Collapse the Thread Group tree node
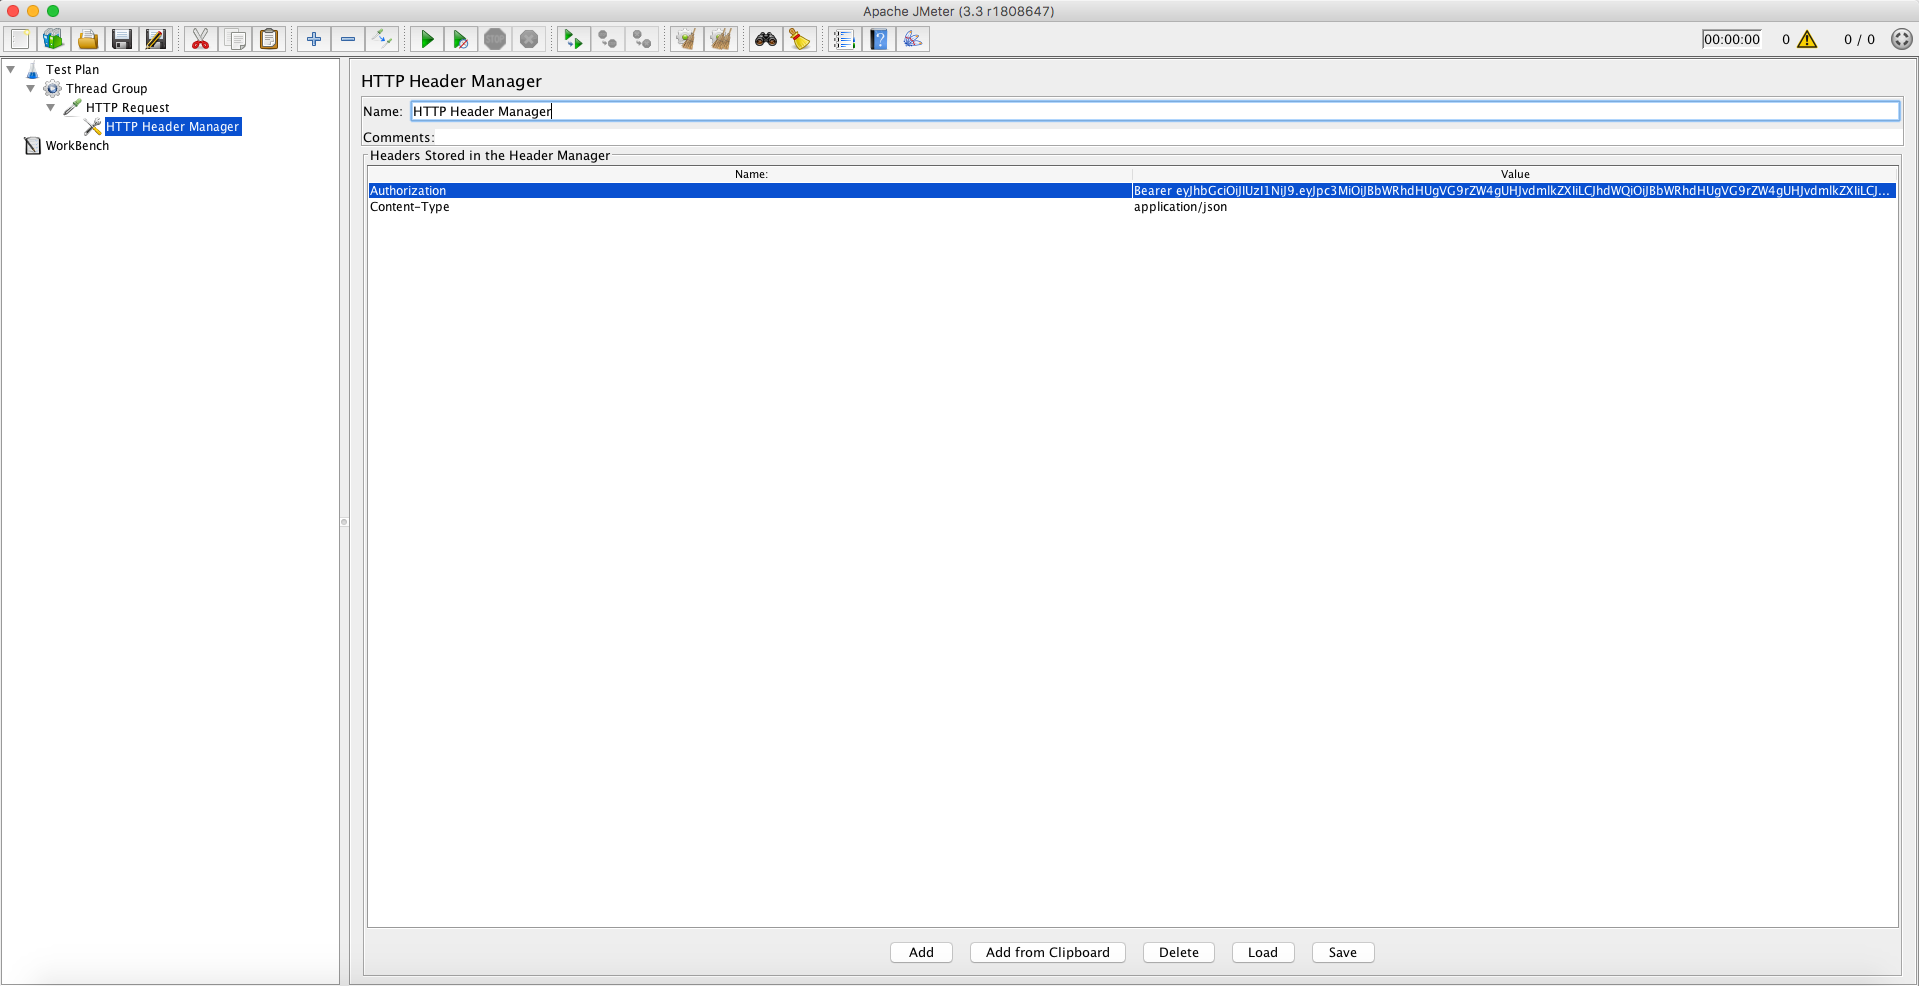Viewport: 1919px width, 986px height. (31, 88)
